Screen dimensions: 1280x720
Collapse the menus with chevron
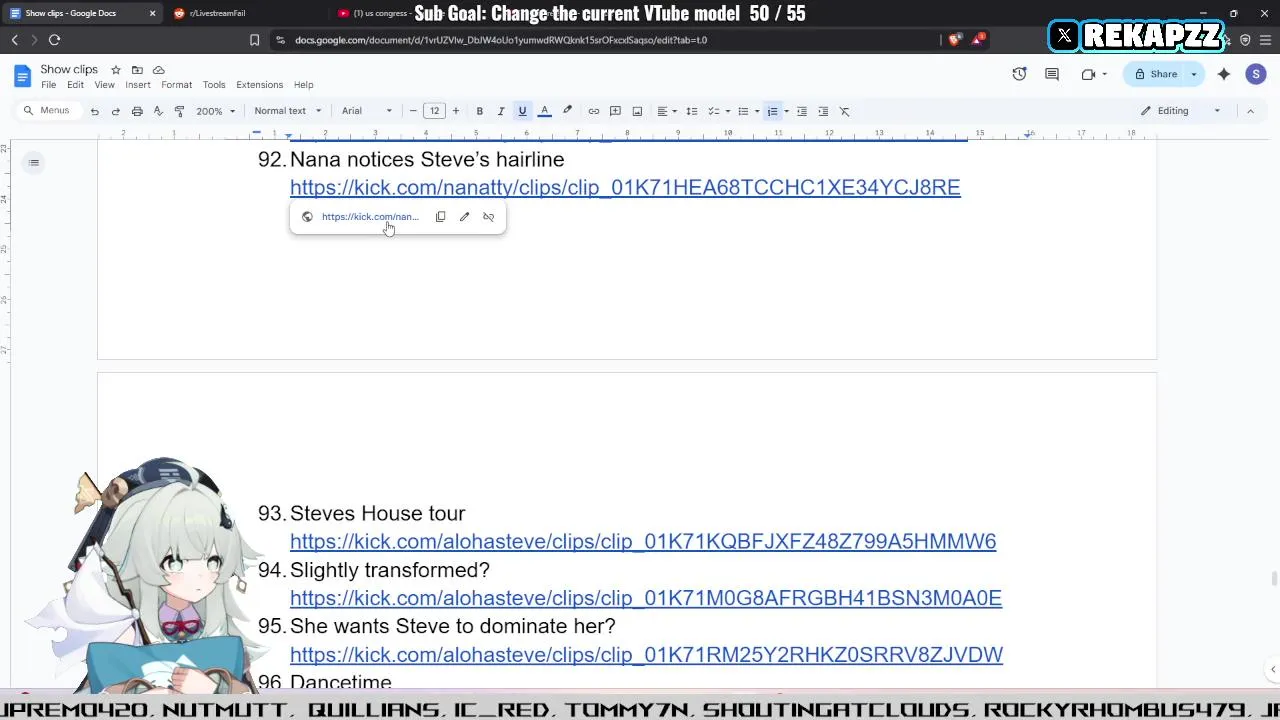(1250, 111)
